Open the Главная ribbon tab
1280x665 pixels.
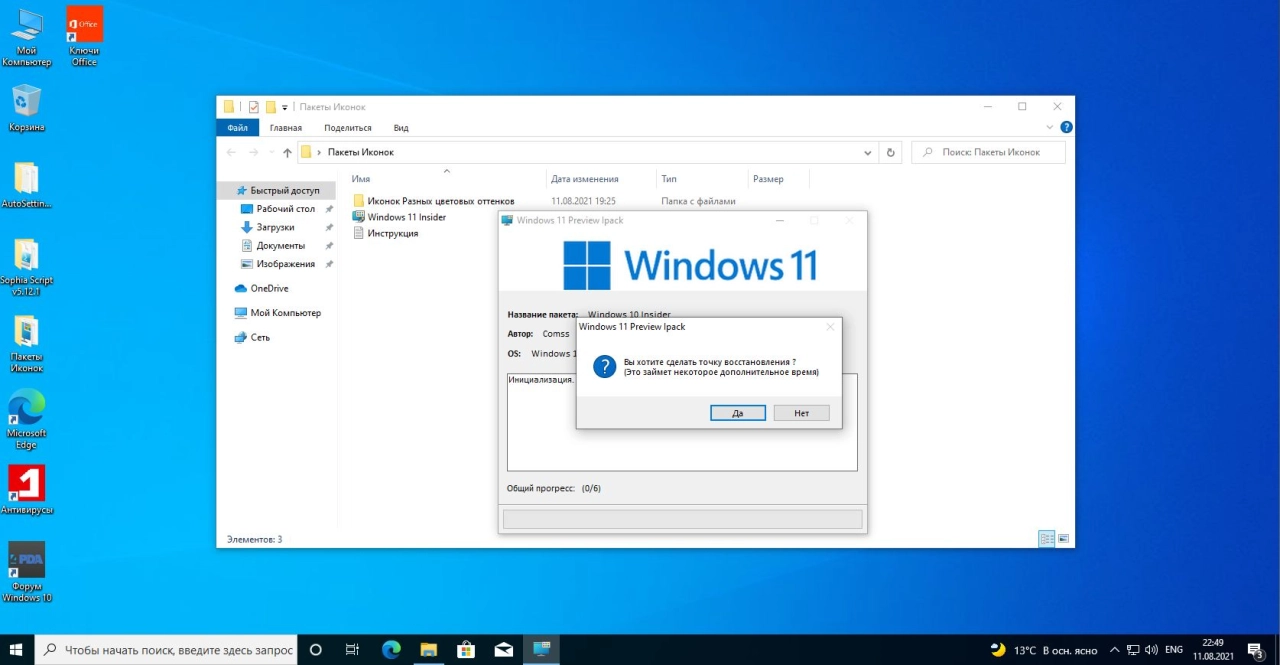tap(285, 128)
